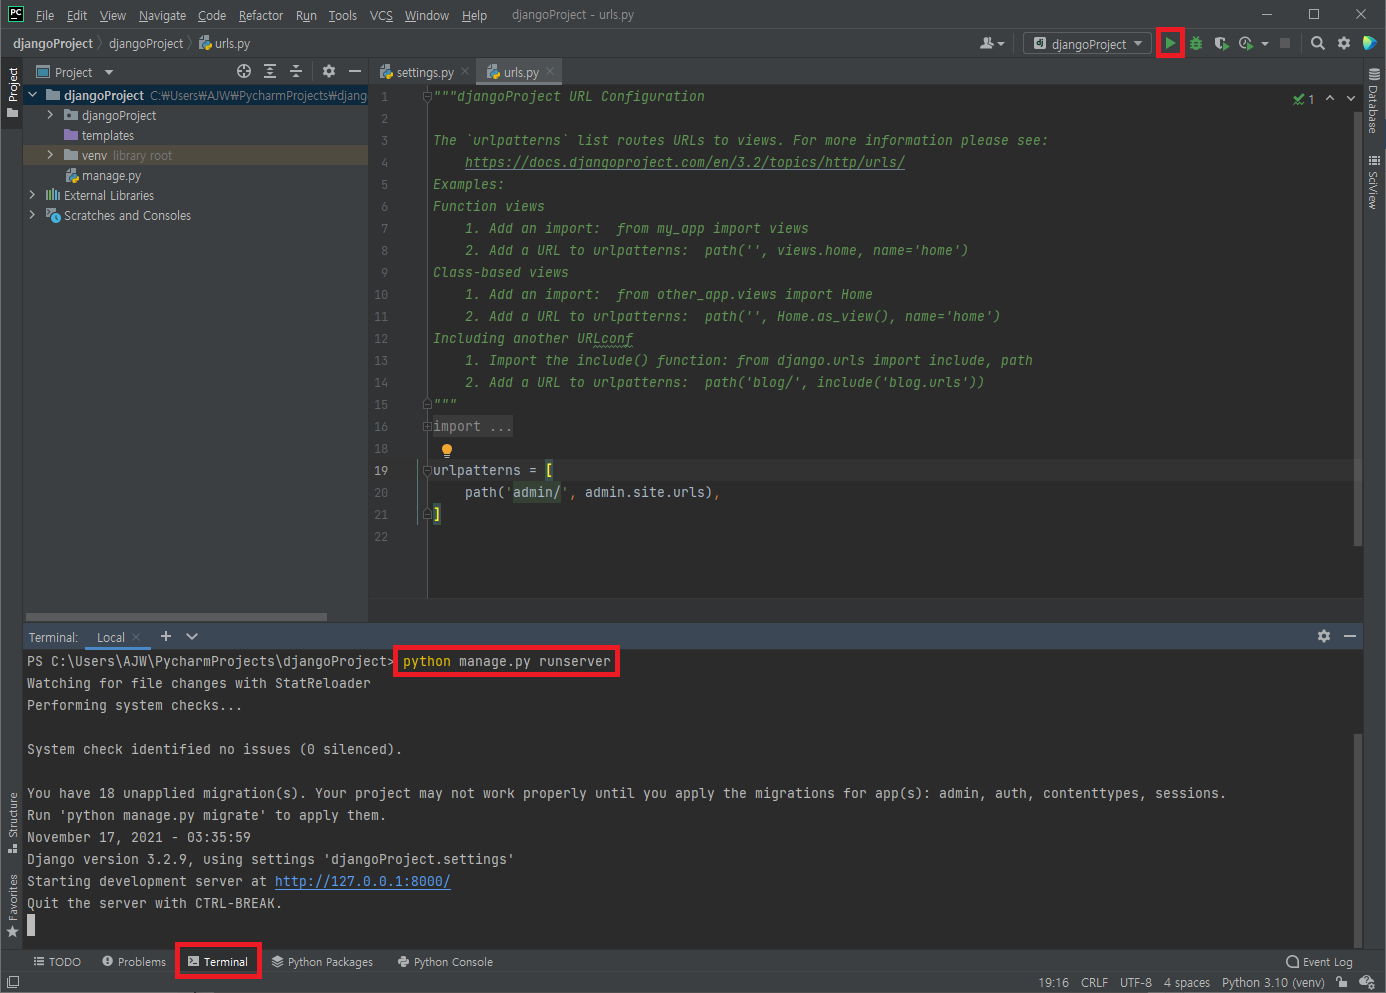Open the user account icon menu

pyautogui.click(x=991, y=43)
